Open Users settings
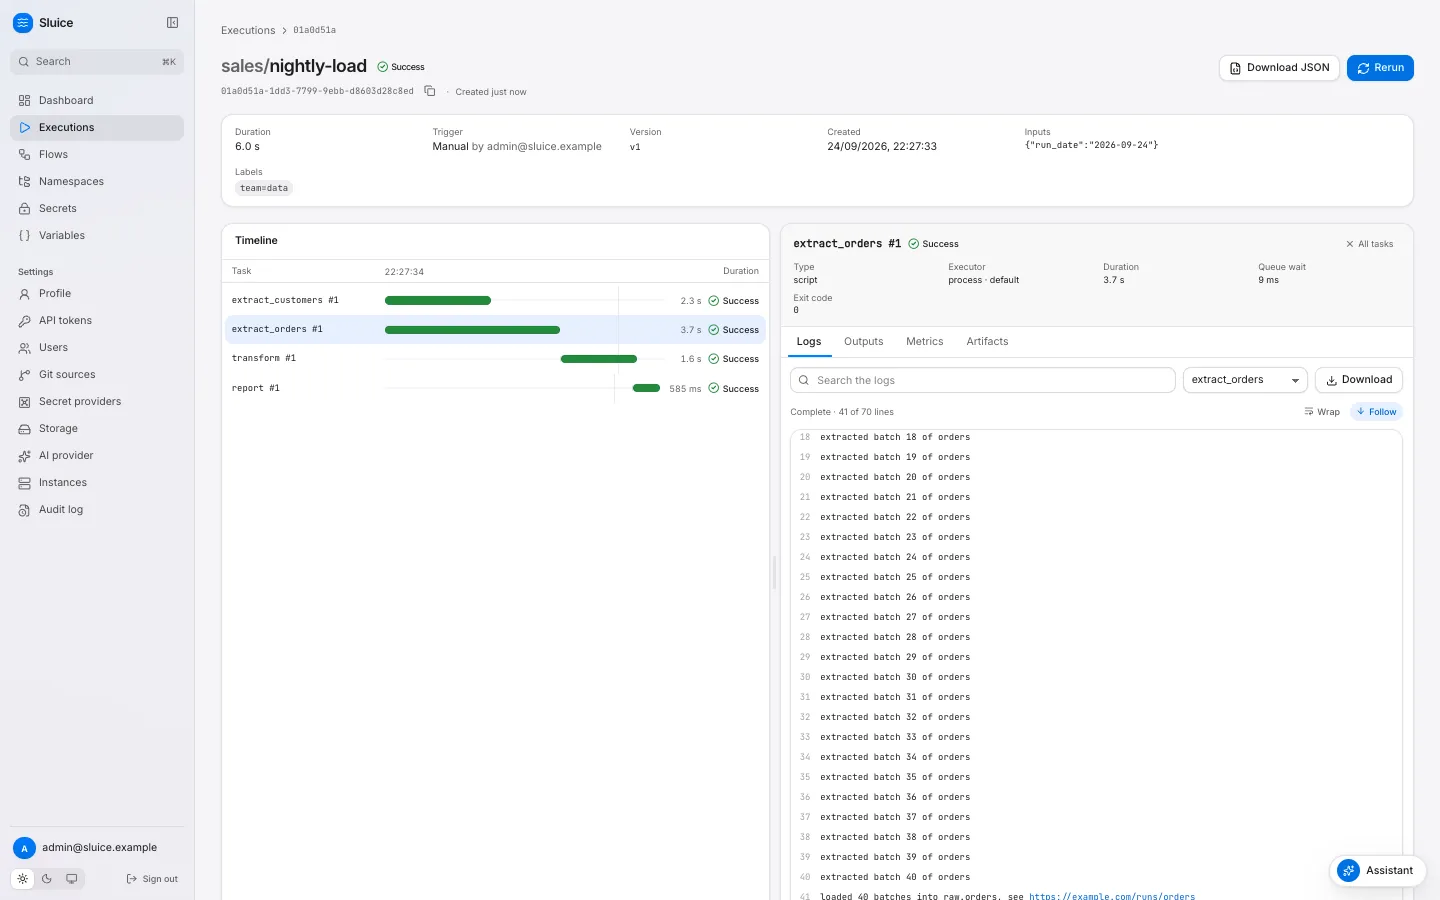 click(97, 347)
